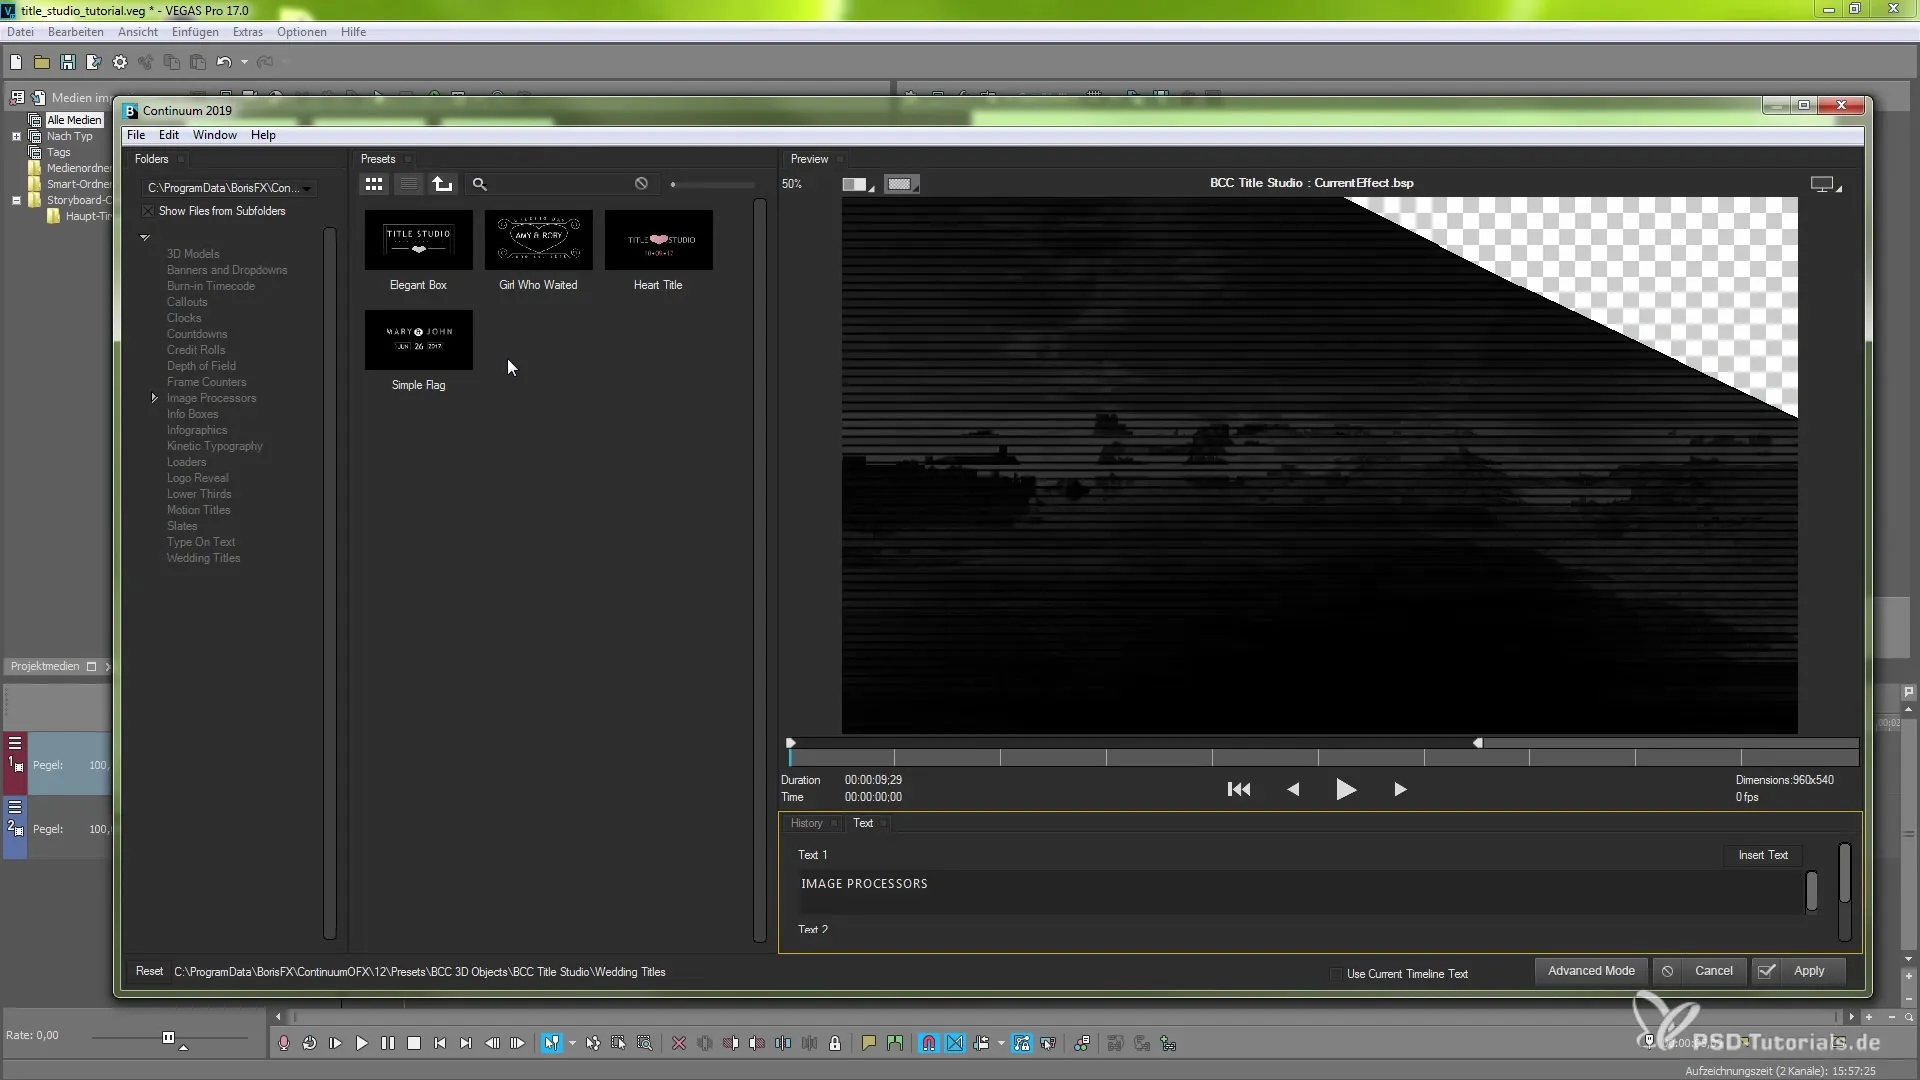Open the Wedding Titles folder
This screenshot has width=1920, height=1080.
coord(203,558)
